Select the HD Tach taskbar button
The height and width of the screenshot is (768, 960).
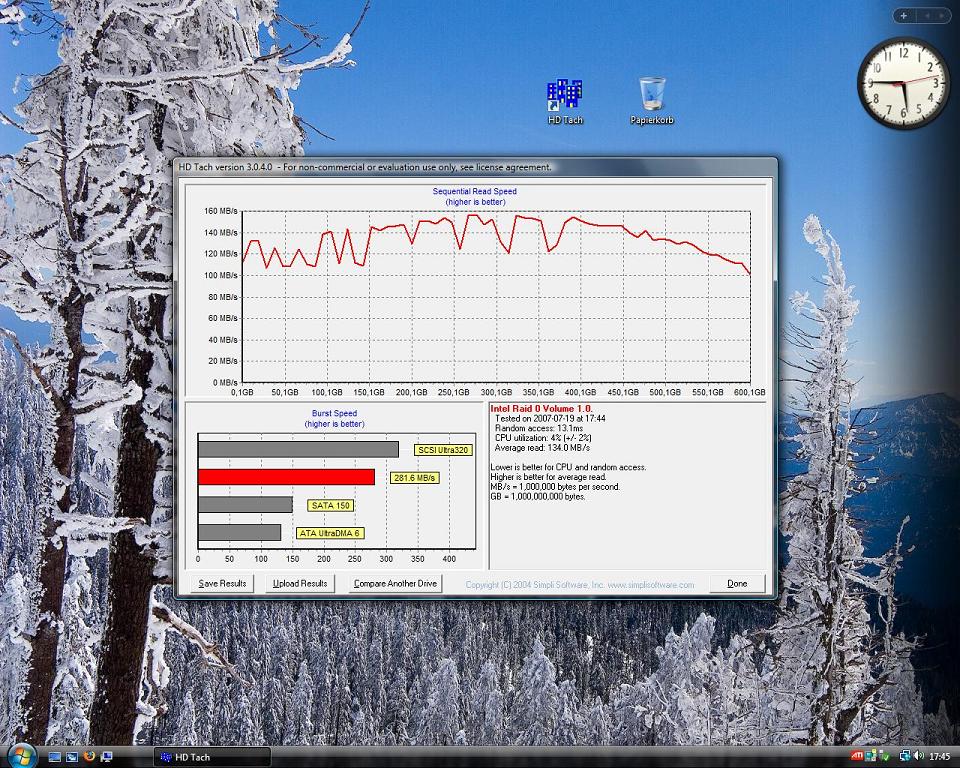212,757
